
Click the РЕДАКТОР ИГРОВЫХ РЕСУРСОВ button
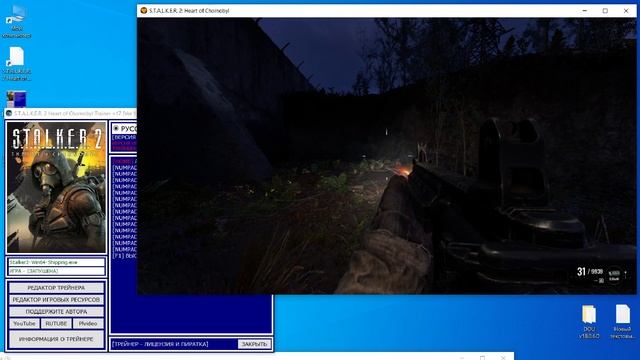56,300
